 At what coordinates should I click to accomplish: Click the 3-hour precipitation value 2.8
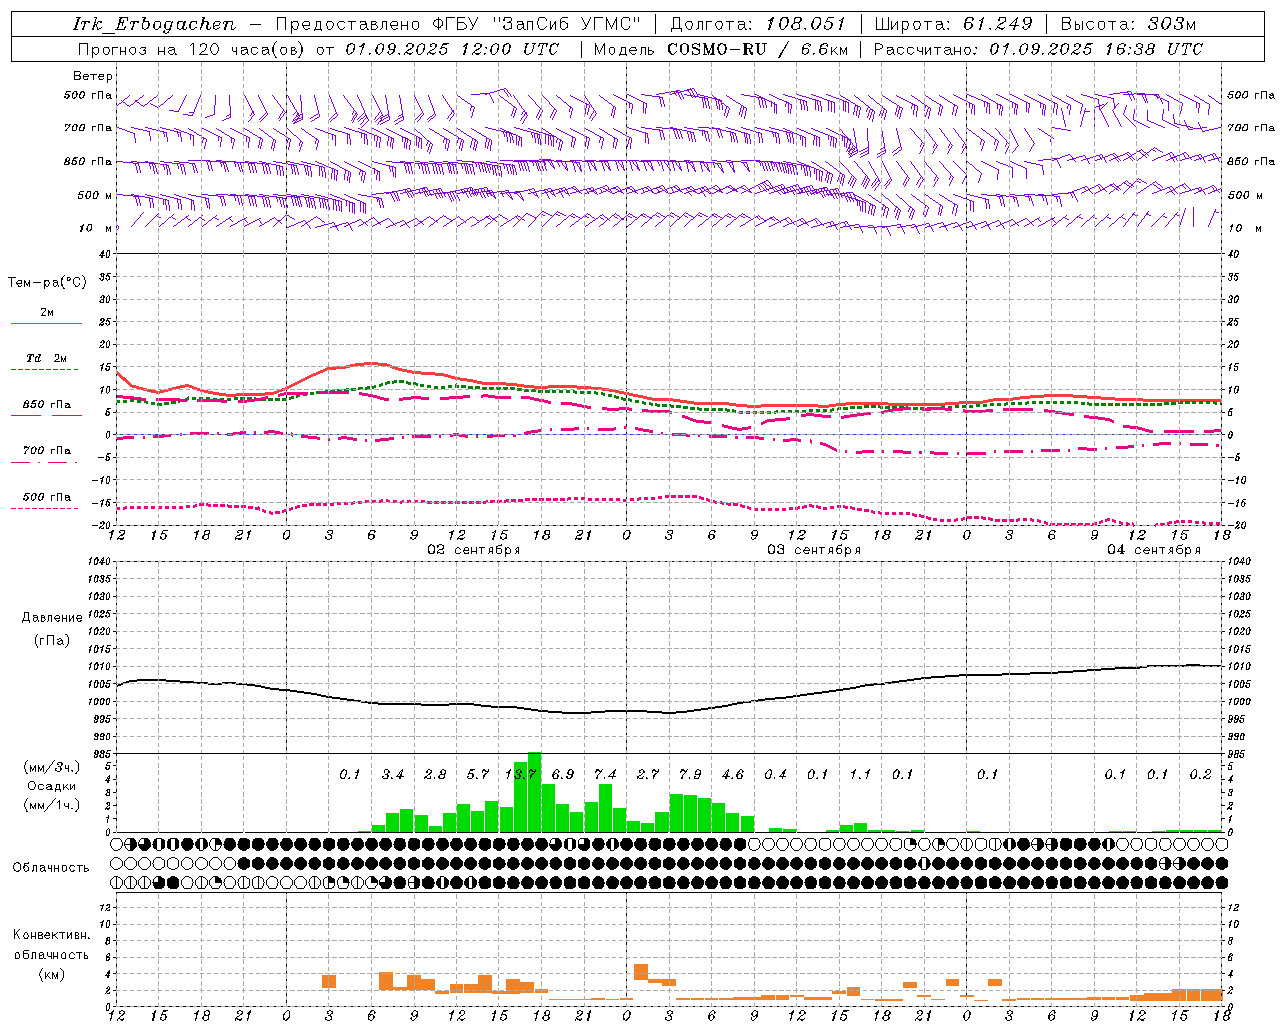pos(435,774)
